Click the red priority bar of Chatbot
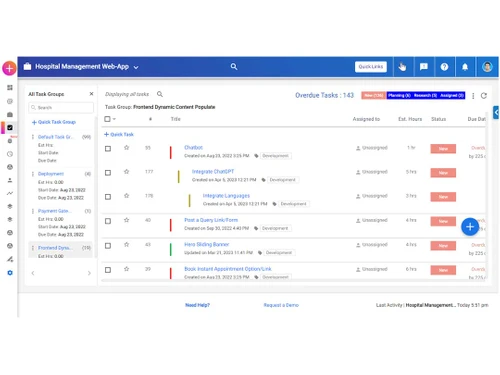The width and height of the screenshot is (500, 375). (171, 152)
